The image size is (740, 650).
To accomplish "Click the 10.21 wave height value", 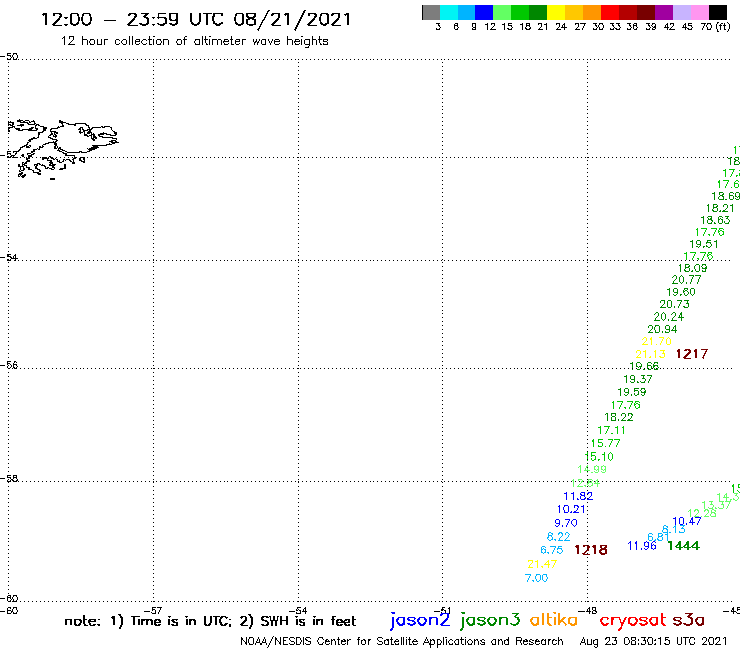I will pyautogui.click(x=572, y=509).
